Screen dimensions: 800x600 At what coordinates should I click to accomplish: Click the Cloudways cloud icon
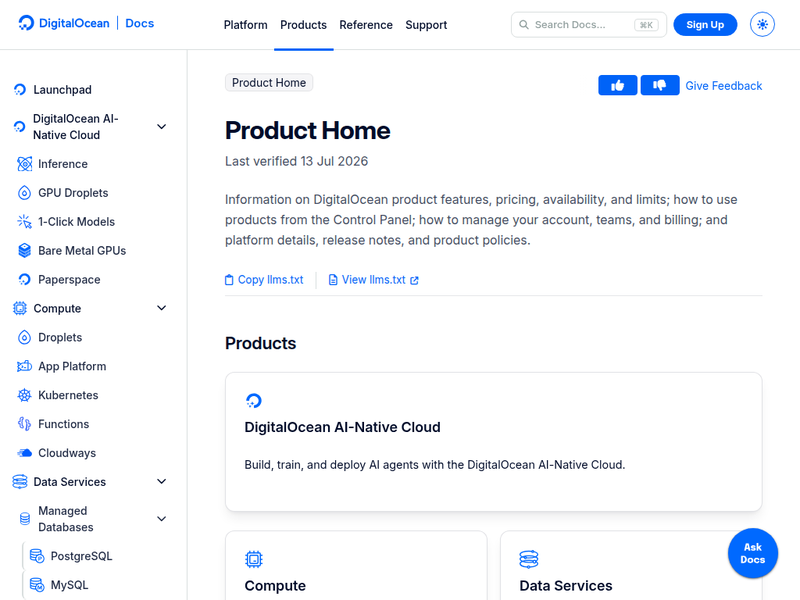[24, 453]
